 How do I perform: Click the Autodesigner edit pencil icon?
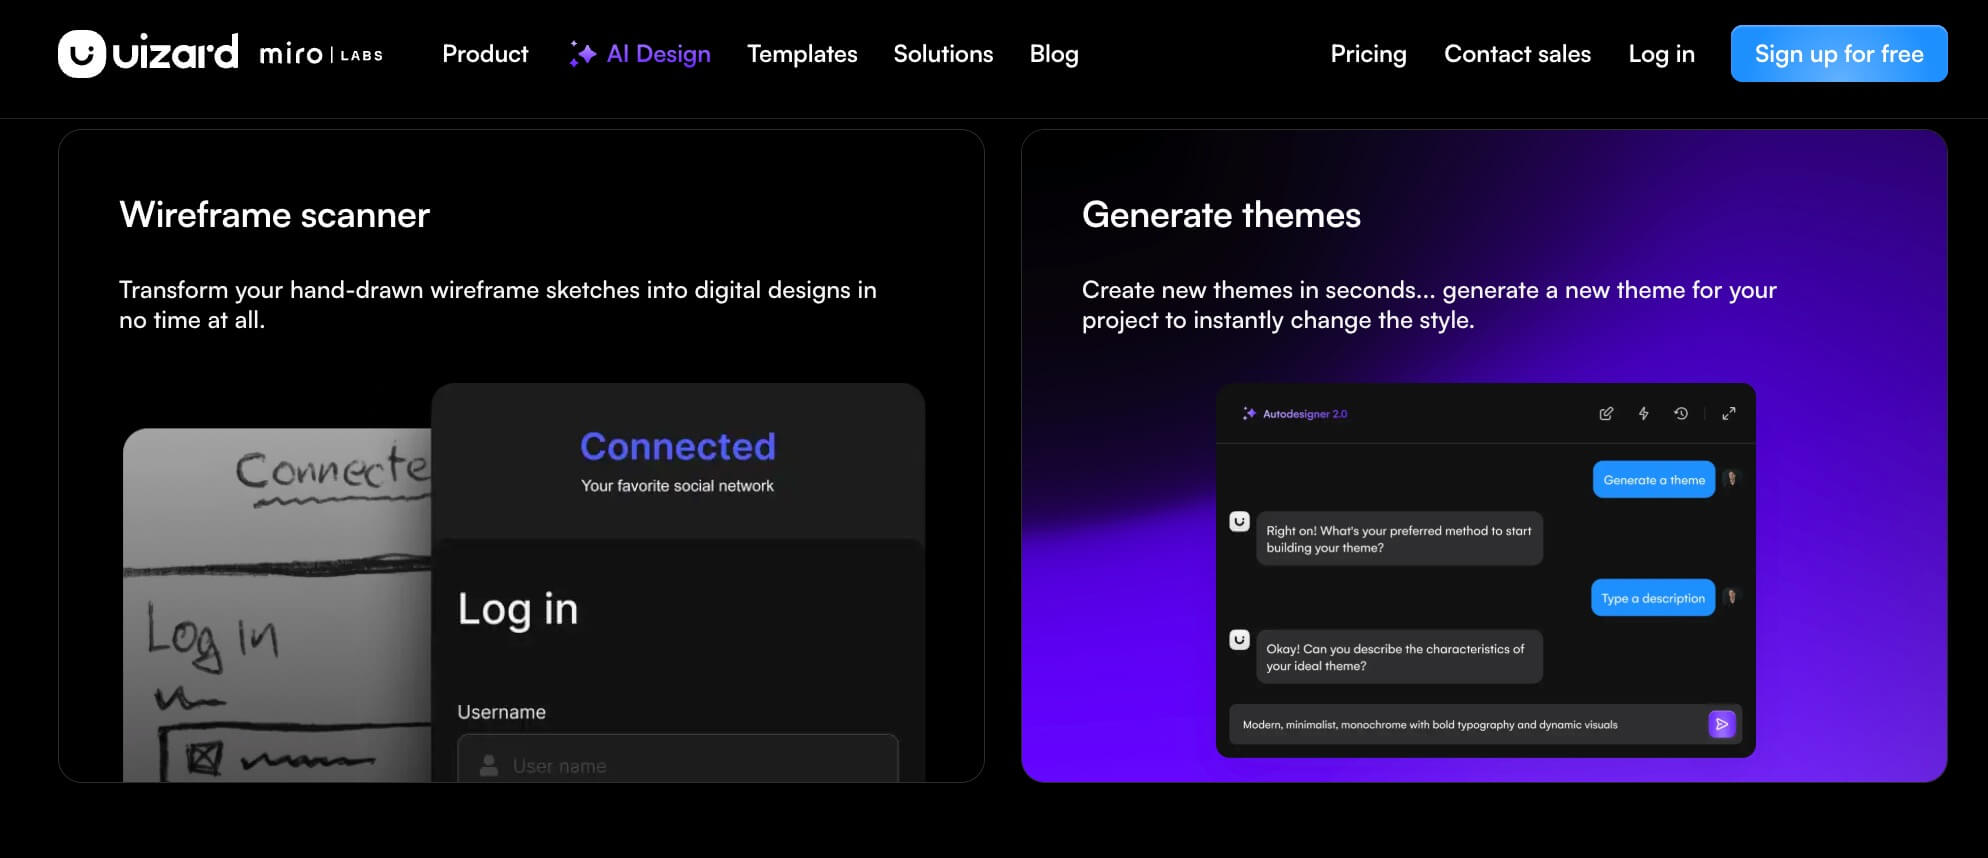click(1606, 414)
